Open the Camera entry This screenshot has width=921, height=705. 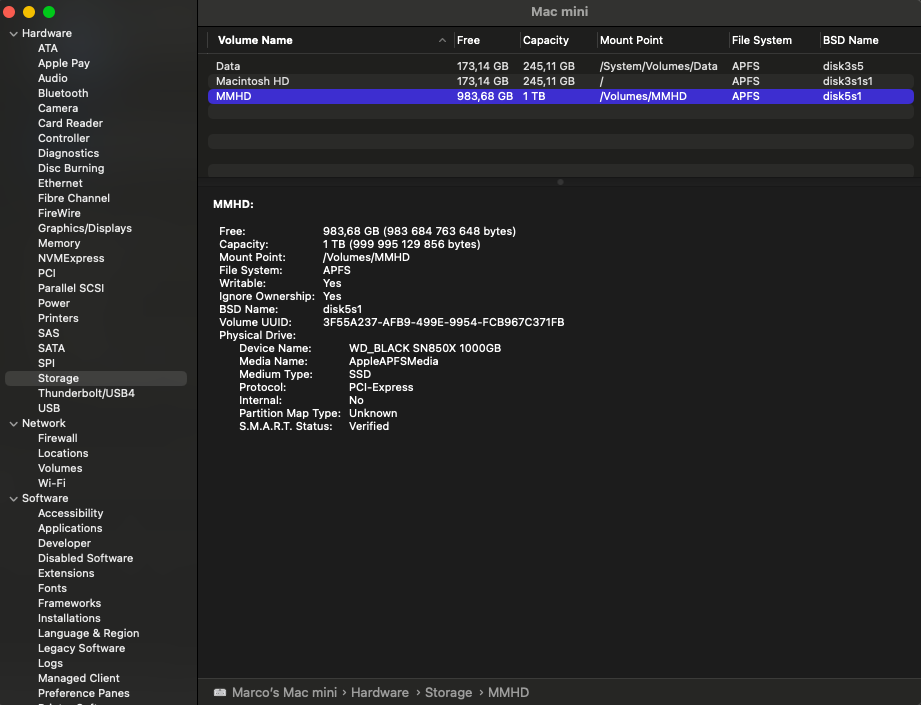point(58,108)
